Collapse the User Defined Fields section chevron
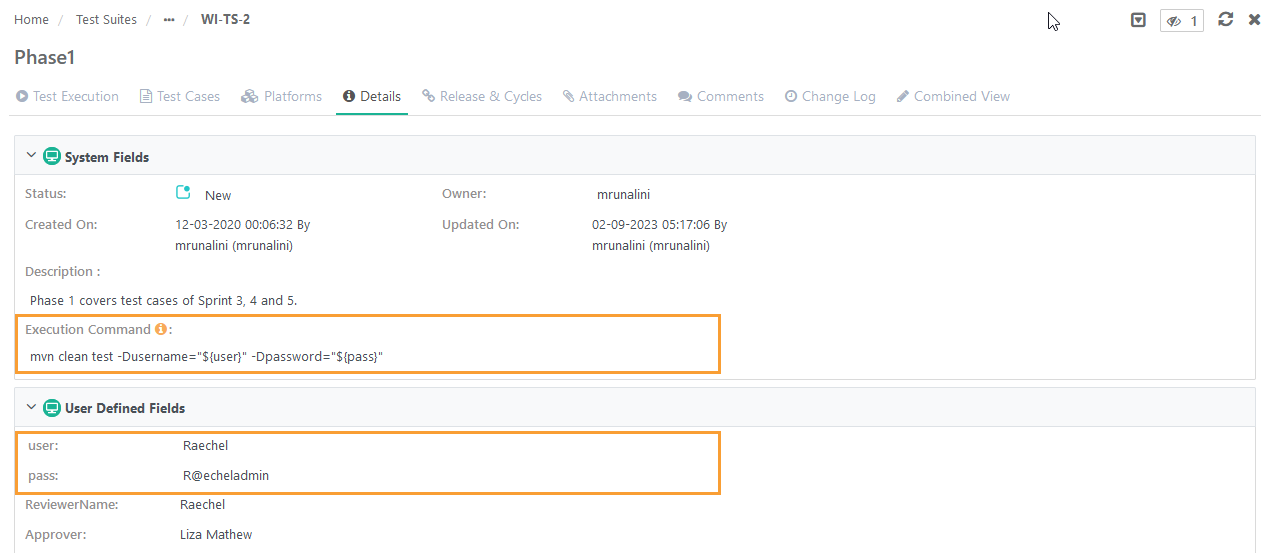The height and width of the screenshot is (553, 1265). tap(31, 407)
